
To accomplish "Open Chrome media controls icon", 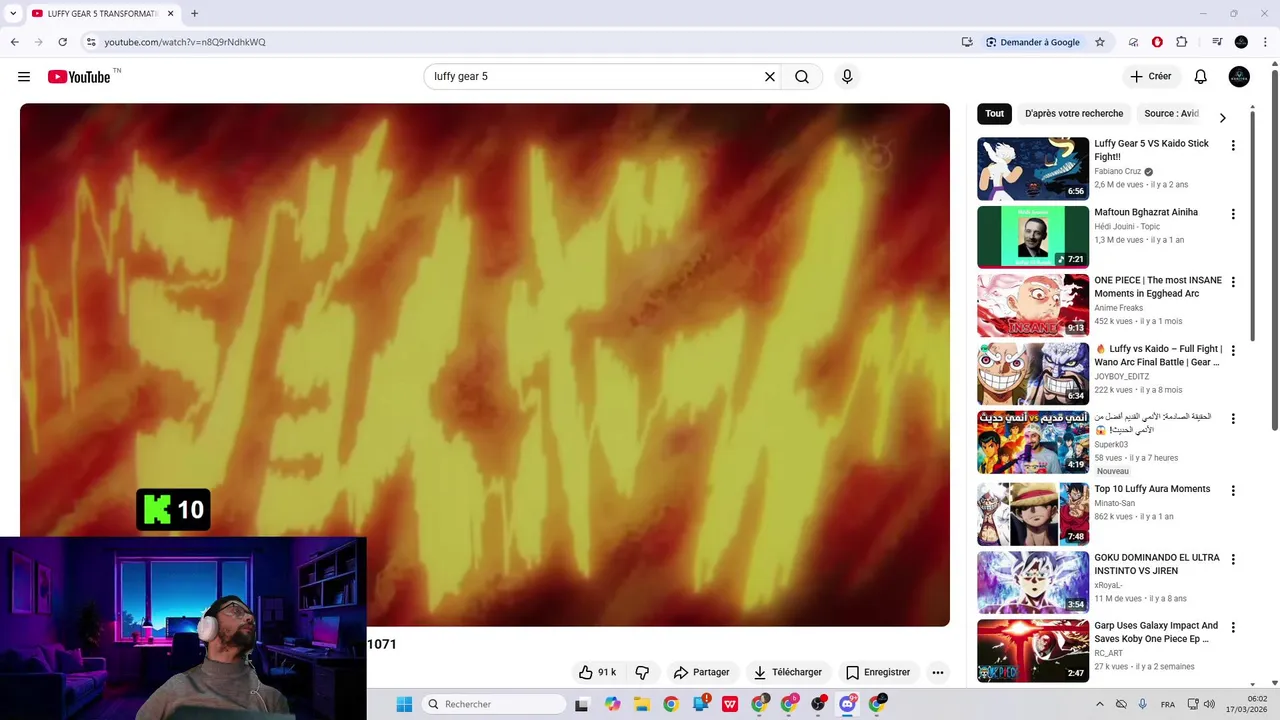I will click(x=1217, y=42).
